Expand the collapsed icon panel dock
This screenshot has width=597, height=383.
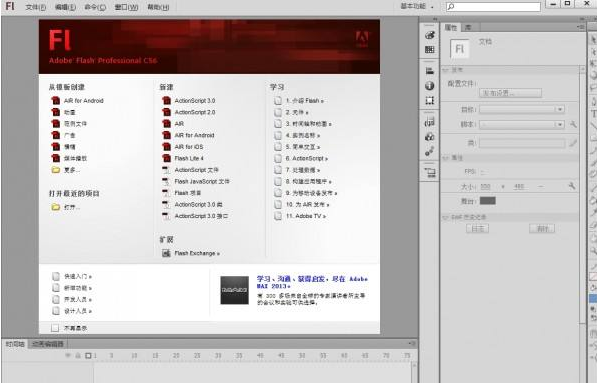[434, 19]
